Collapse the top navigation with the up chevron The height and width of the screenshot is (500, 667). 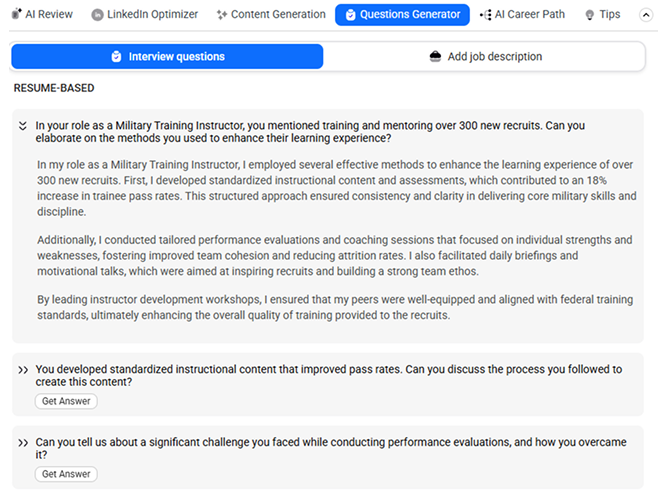[646, 15]
